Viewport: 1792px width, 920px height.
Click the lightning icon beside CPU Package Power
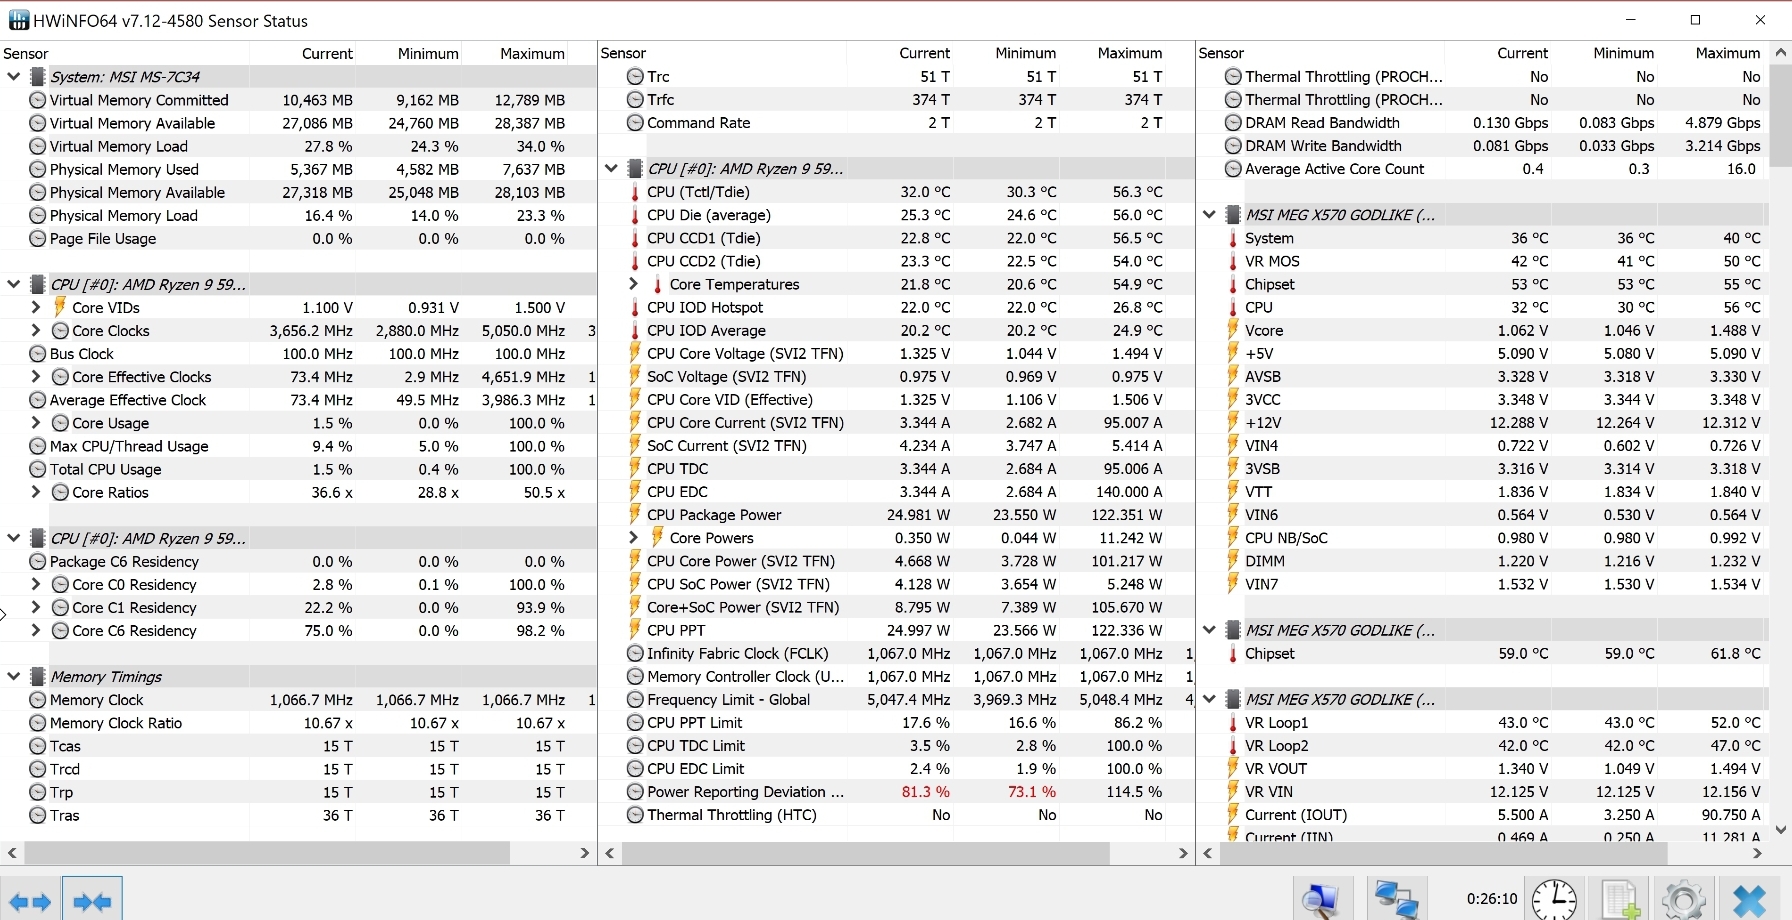635,515
